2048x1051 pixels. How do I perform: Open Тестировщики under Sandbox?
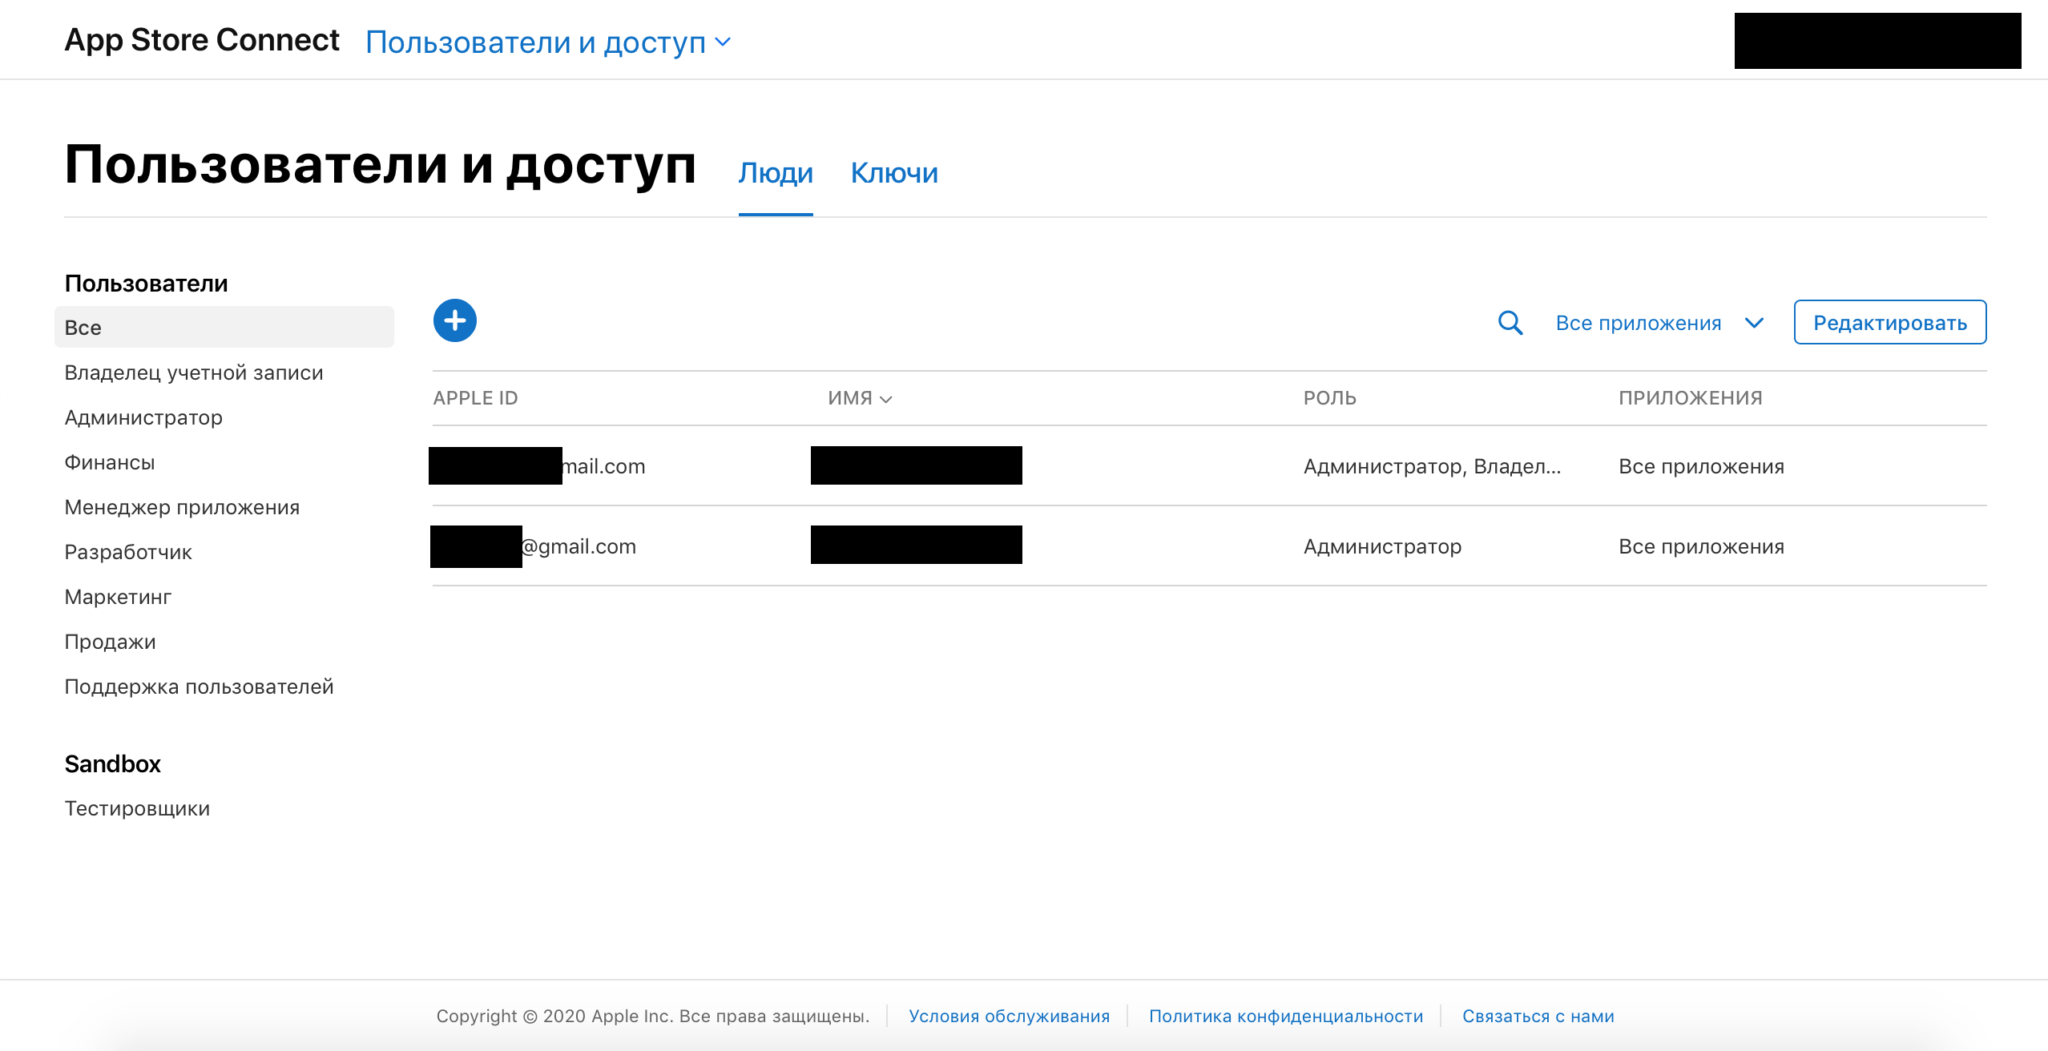[x=136, y=808]
